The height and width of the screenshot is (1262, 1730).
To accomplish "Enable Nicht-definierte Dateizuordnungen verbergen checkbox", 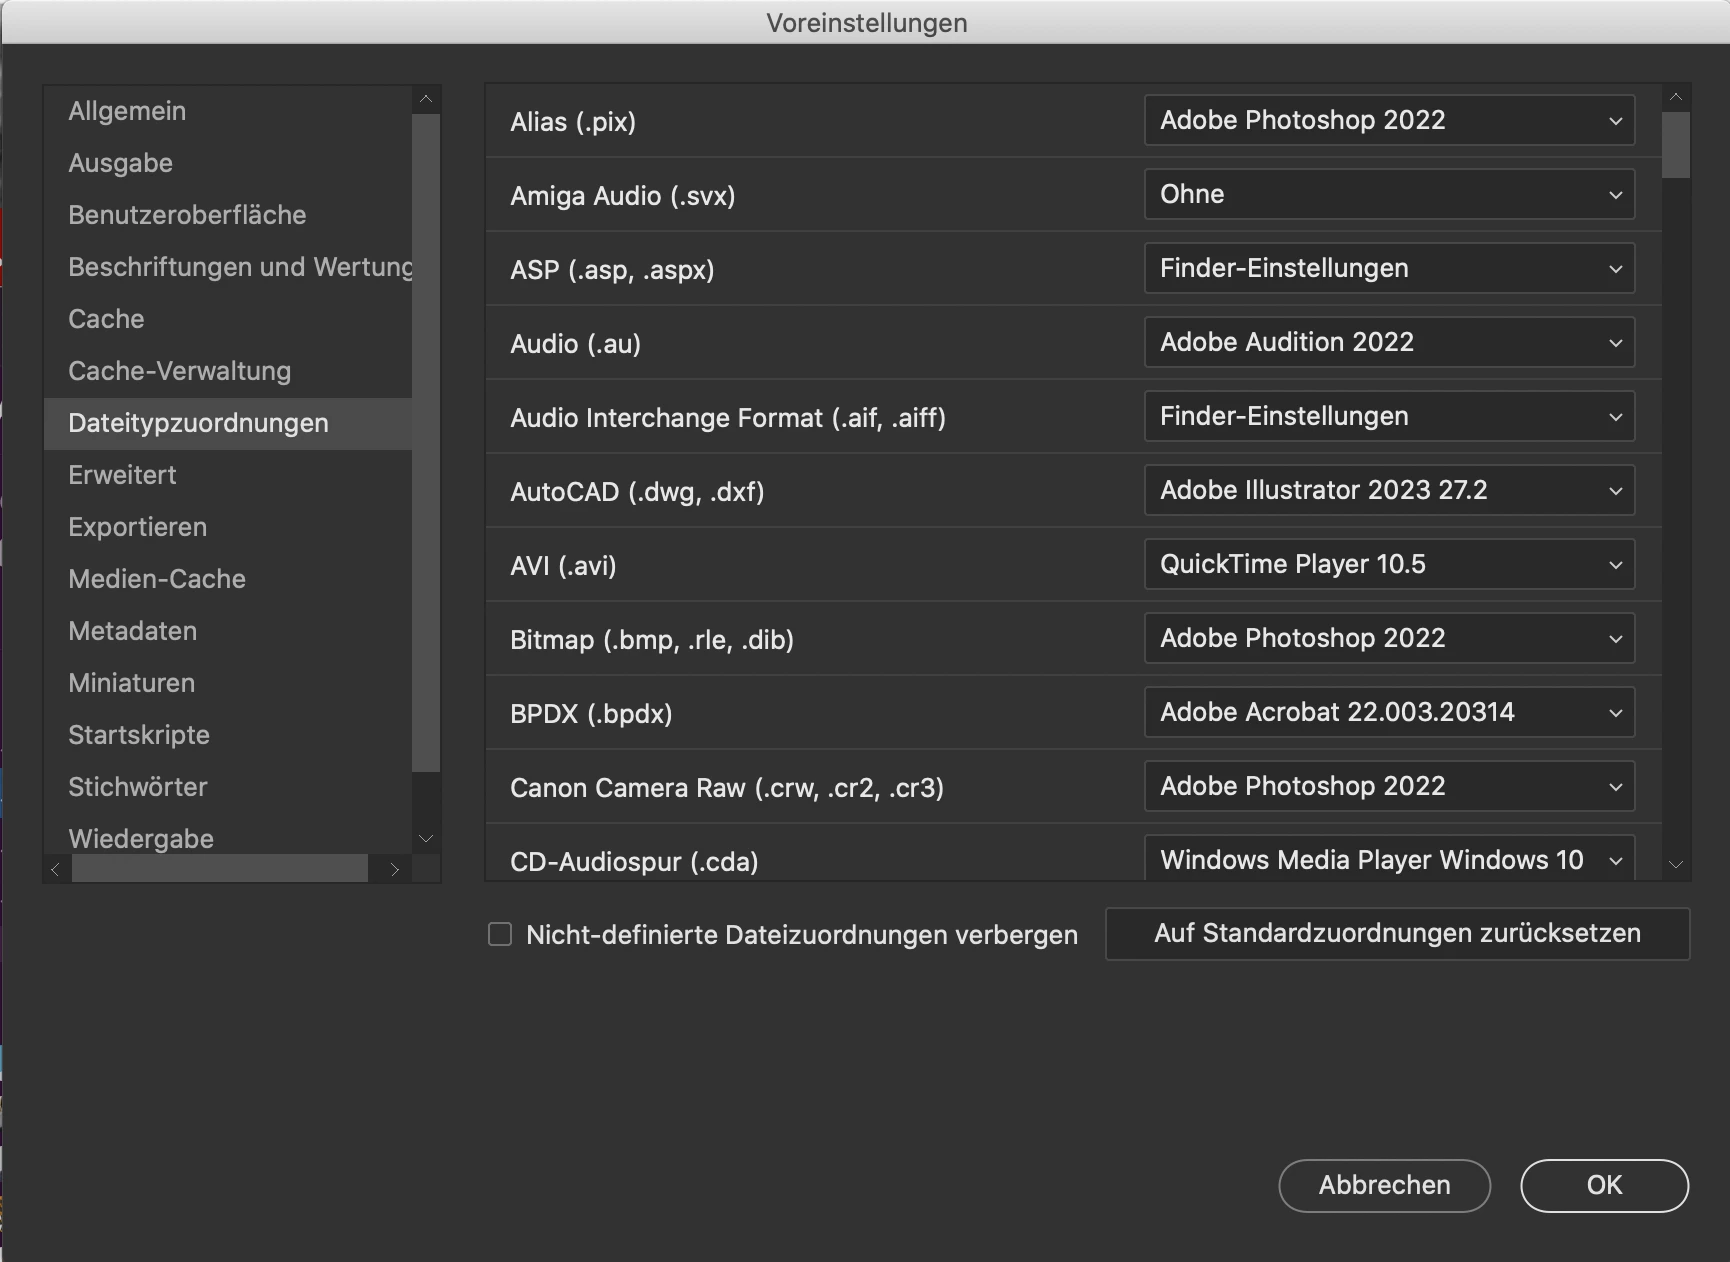I will pos(500,934).
